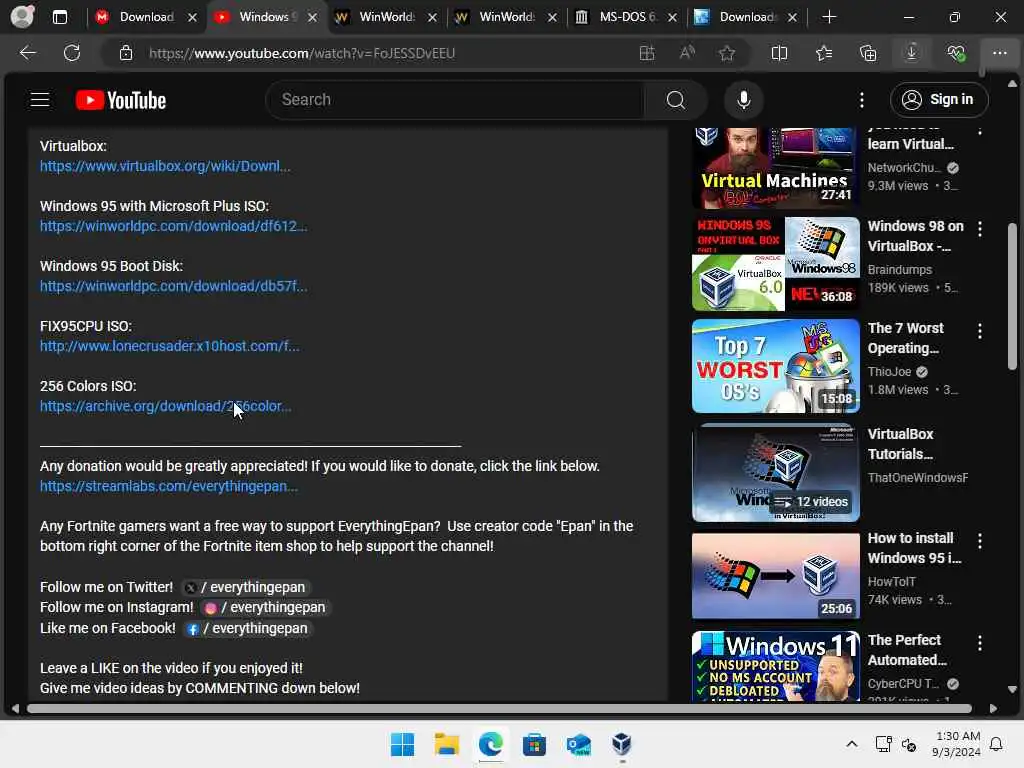Launch File Explorer from taskbar
This screenshot has width=1024, height=768.
[447, 744]
